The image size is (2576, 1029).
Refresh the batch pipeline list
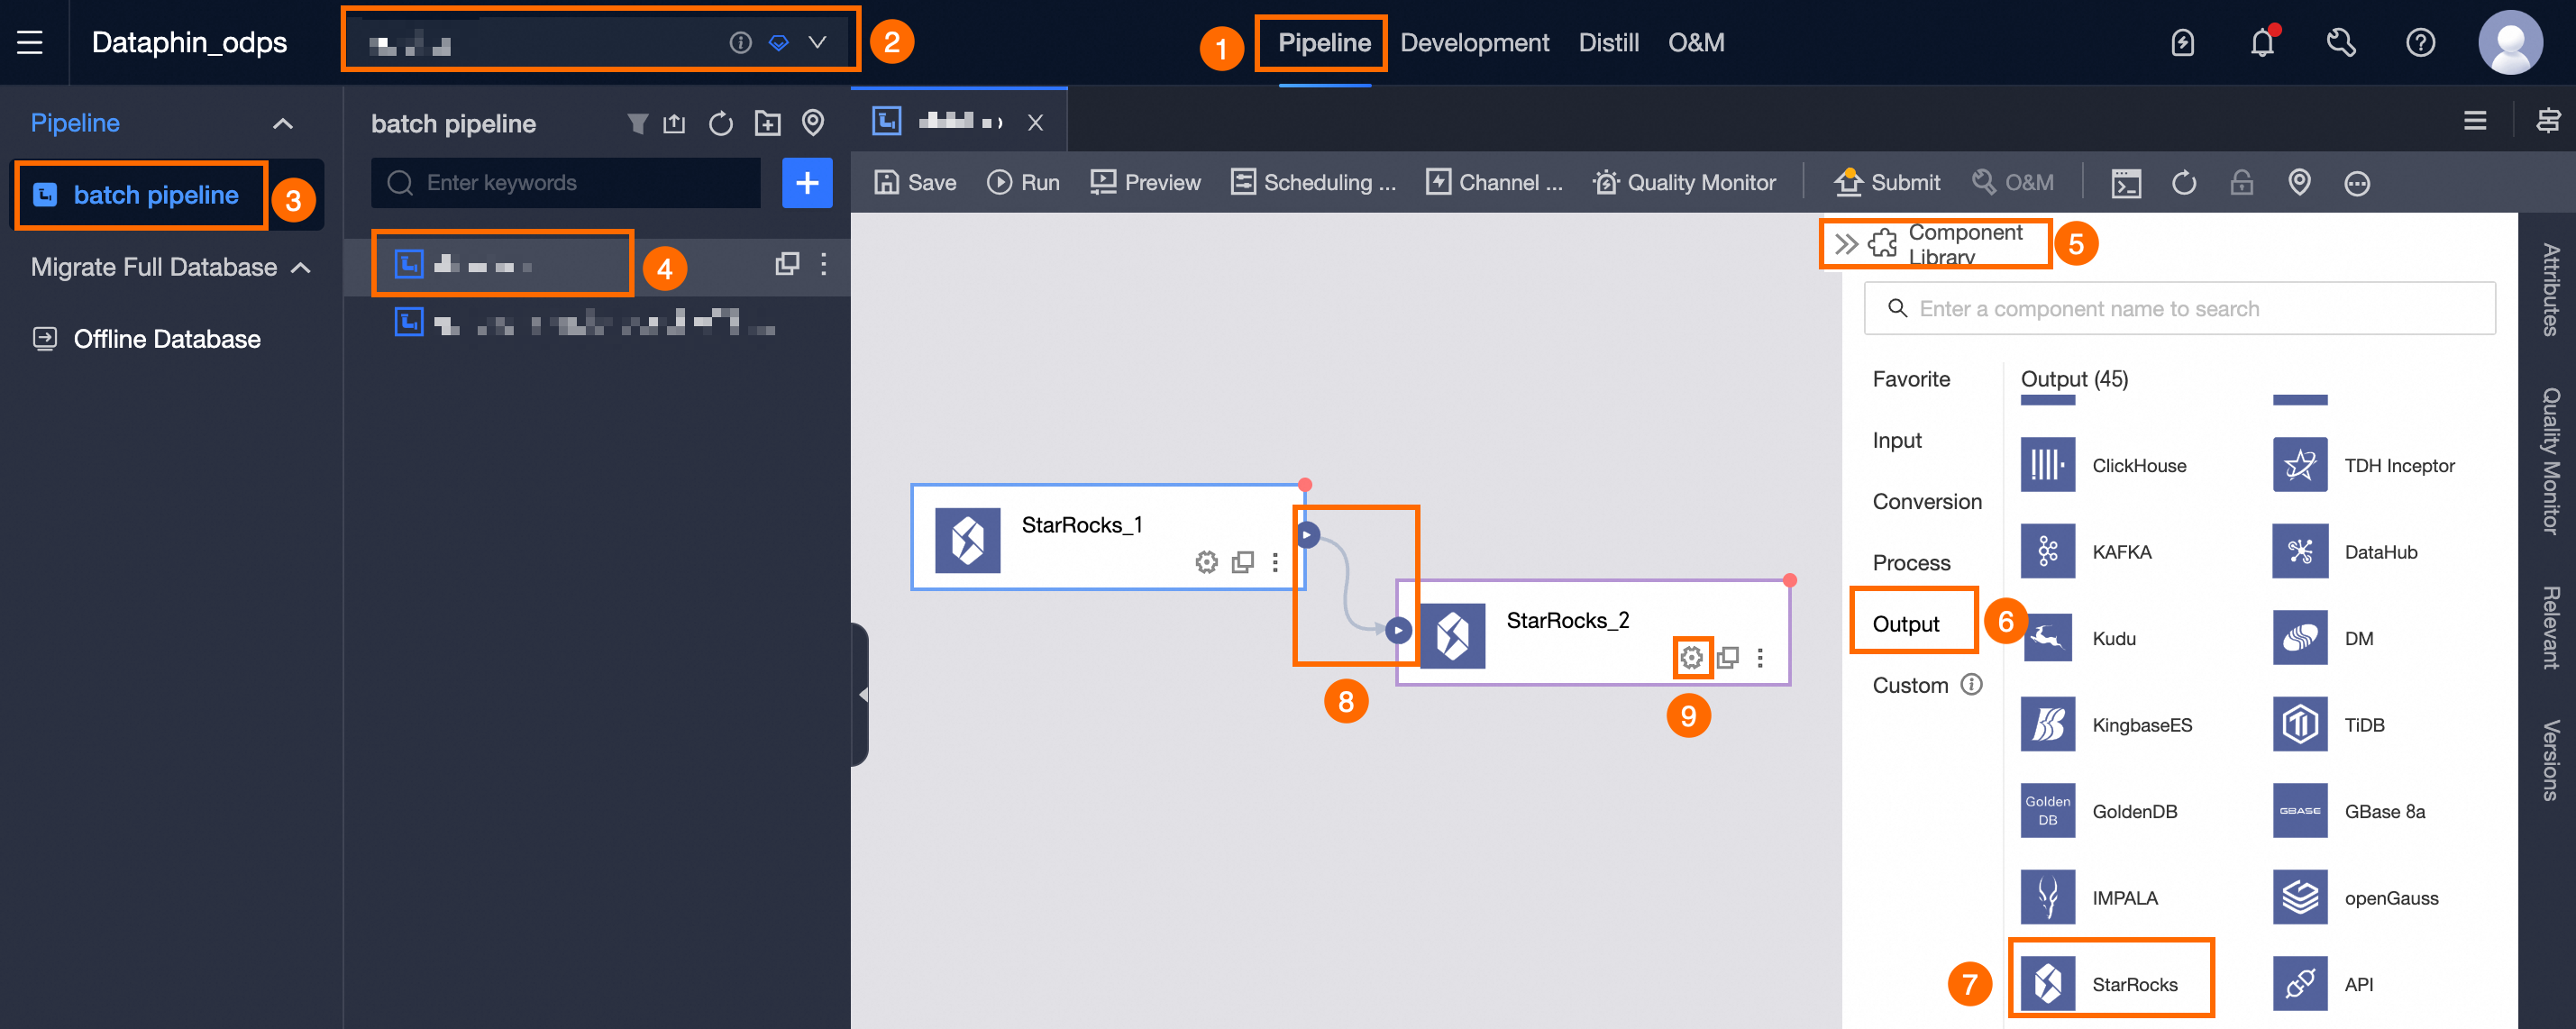click(x=720, y=123)
